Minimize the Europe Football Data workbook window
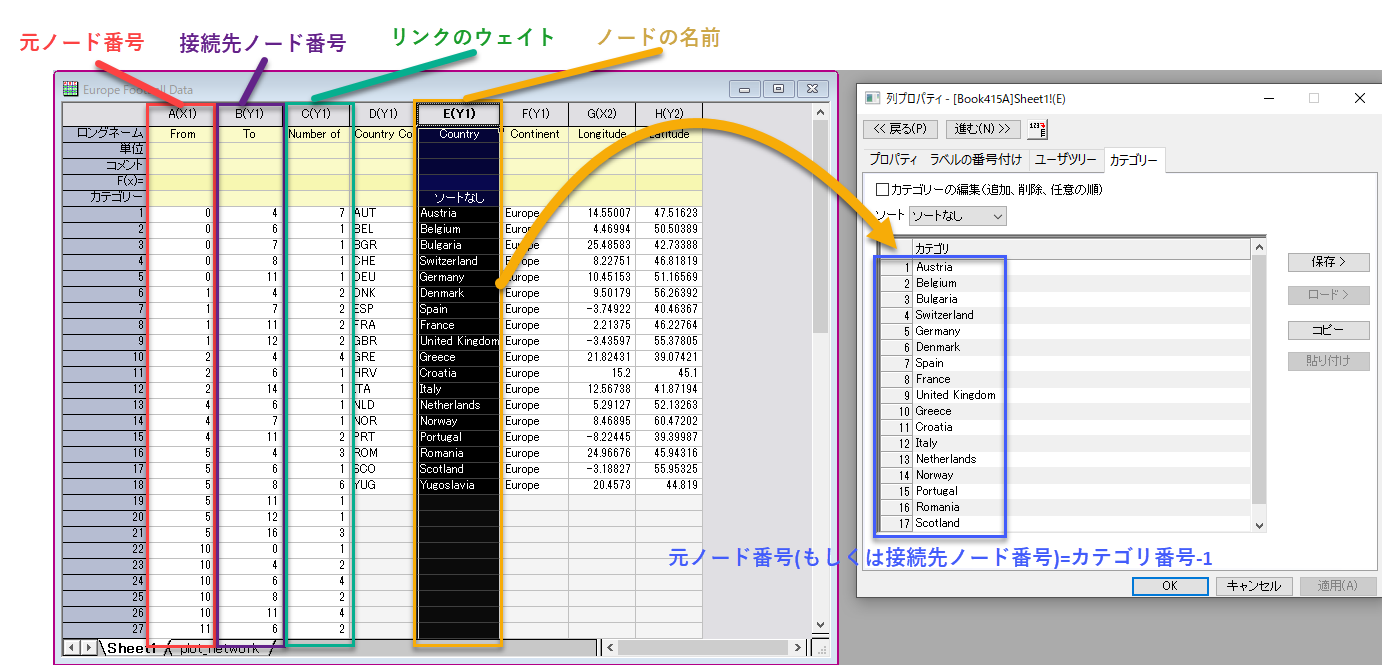 coord(745,89)
